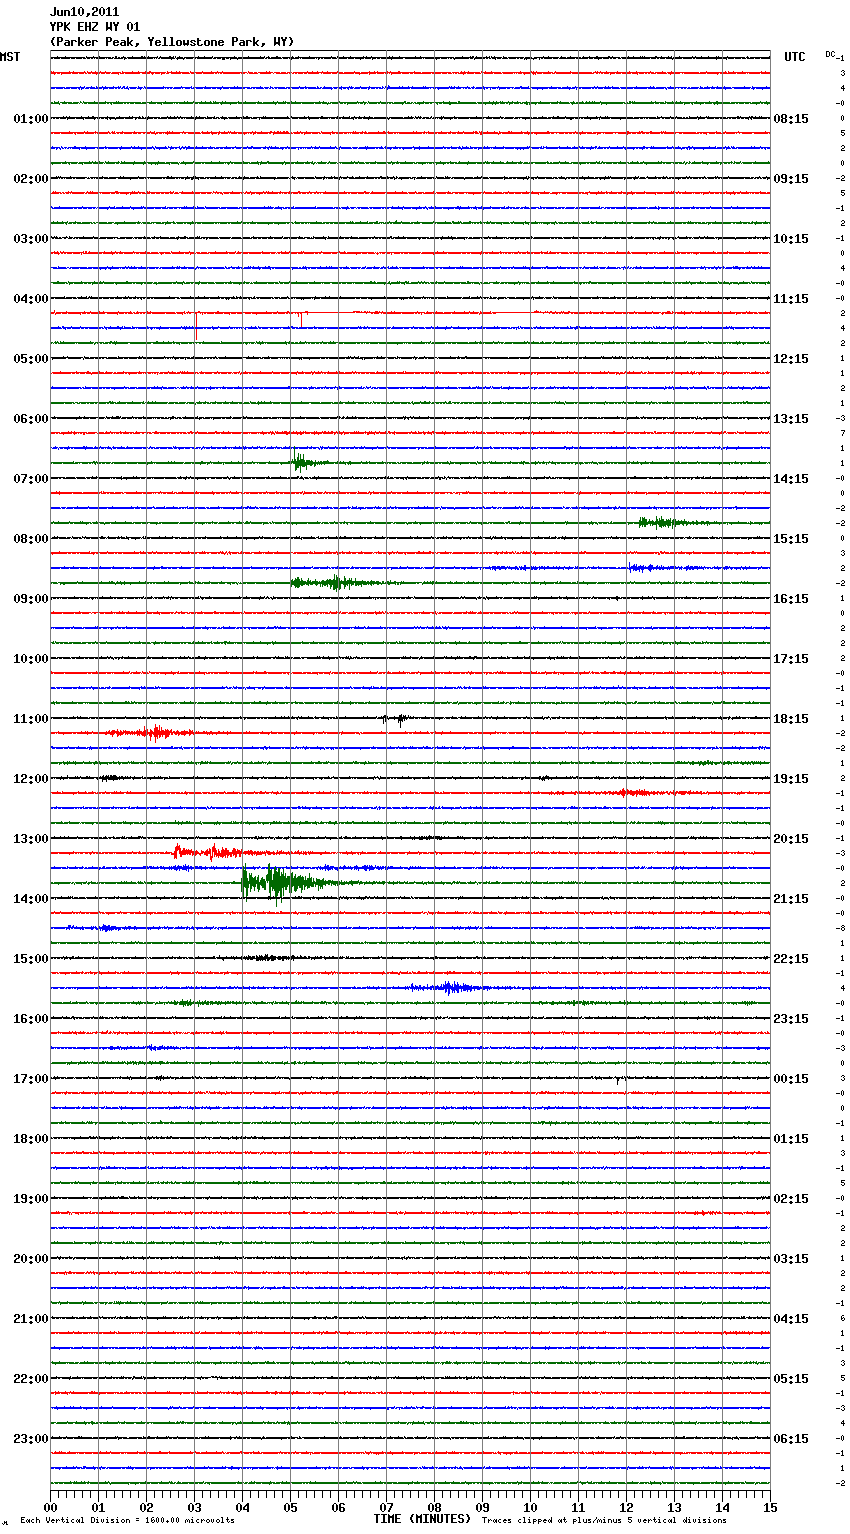This screenshot has height=1534, width=850.
Task: Click the date header Jun10,2011
Action: click(x=84, y=12)
